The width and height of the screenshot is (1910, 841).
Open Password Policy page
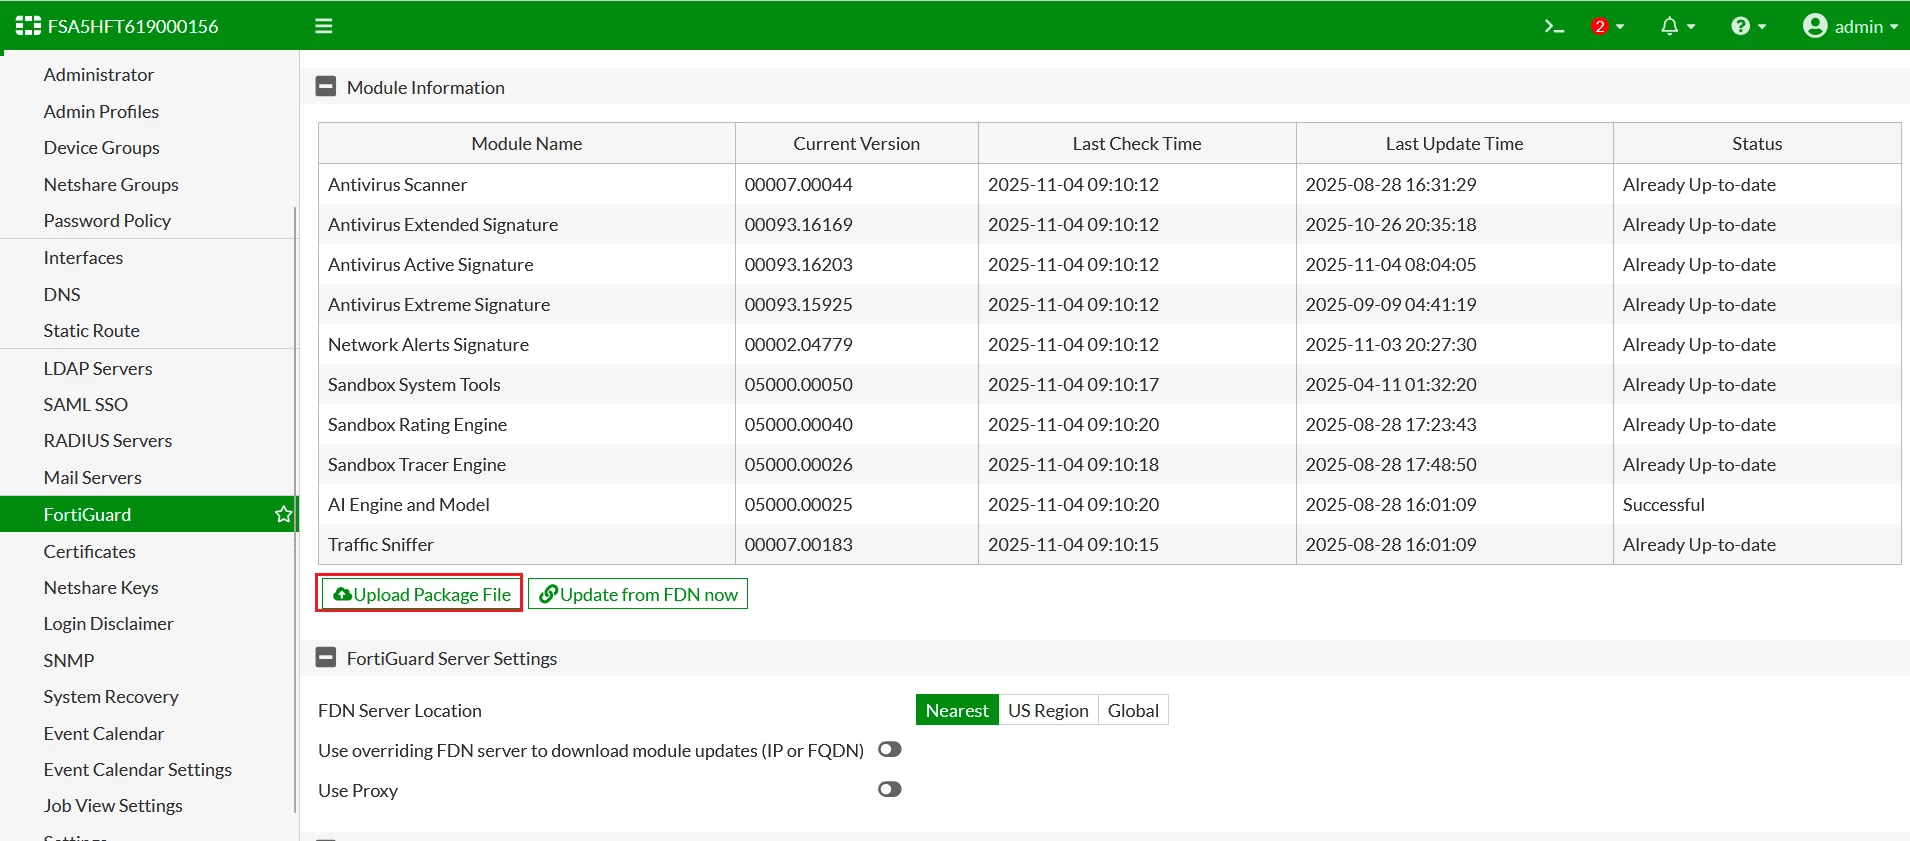107,220
